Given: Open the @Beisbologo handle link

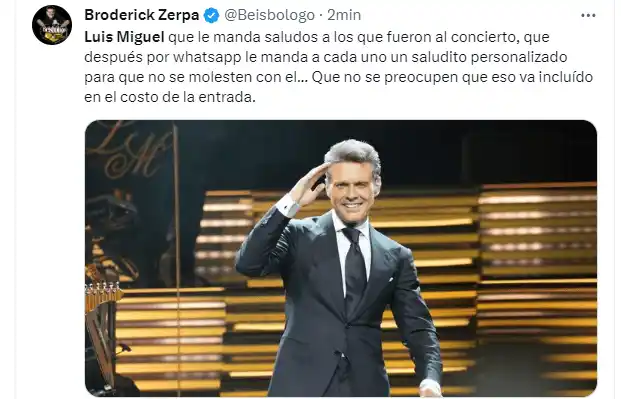Looking at the screenshot, I should point(269,15).
